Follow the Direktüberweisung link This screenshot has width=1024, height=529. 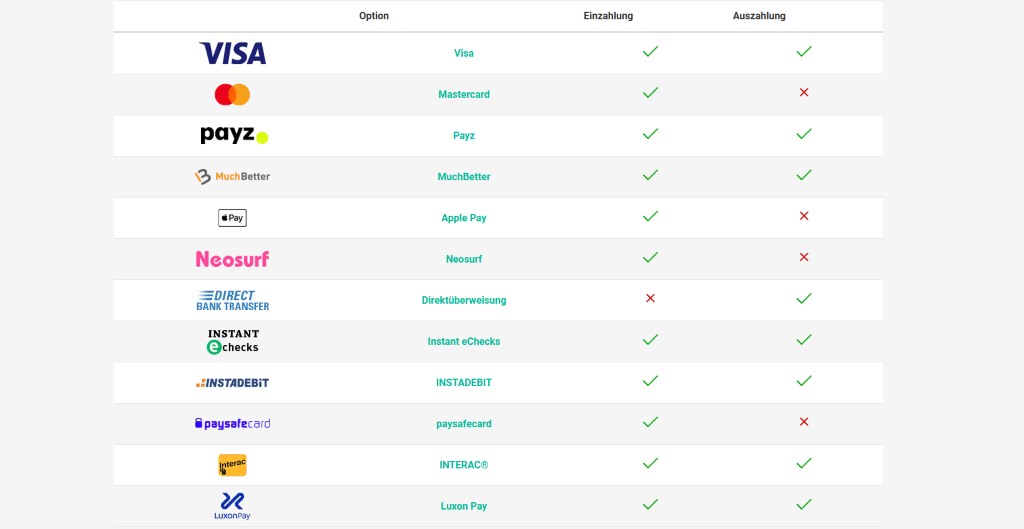(464, 300)
